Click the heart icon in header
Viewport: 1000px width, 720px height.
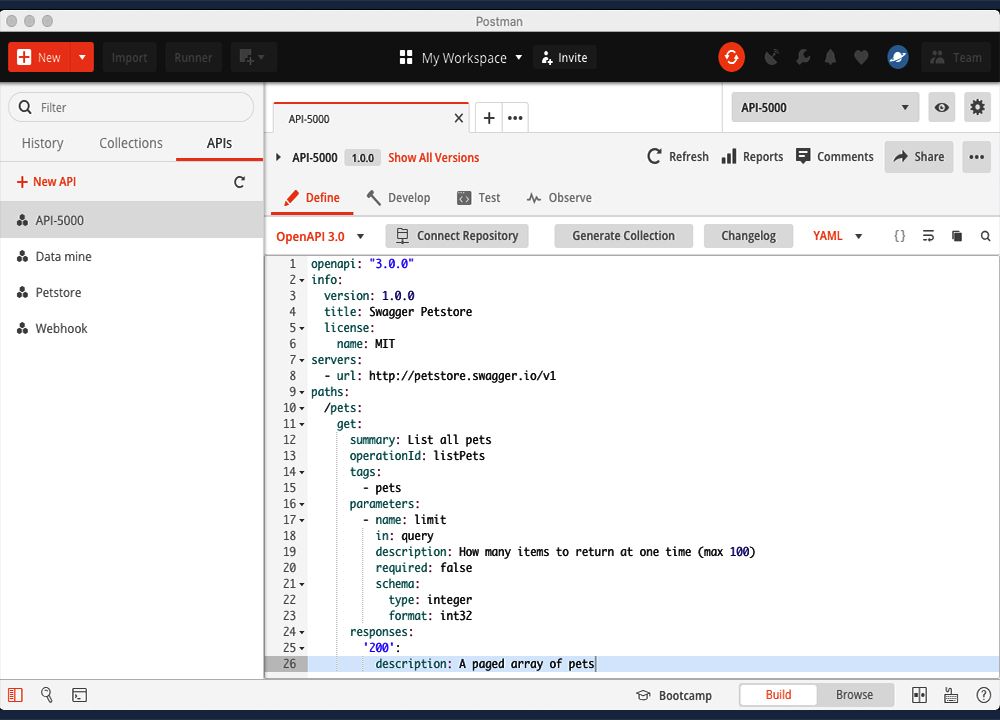point(861,57)
